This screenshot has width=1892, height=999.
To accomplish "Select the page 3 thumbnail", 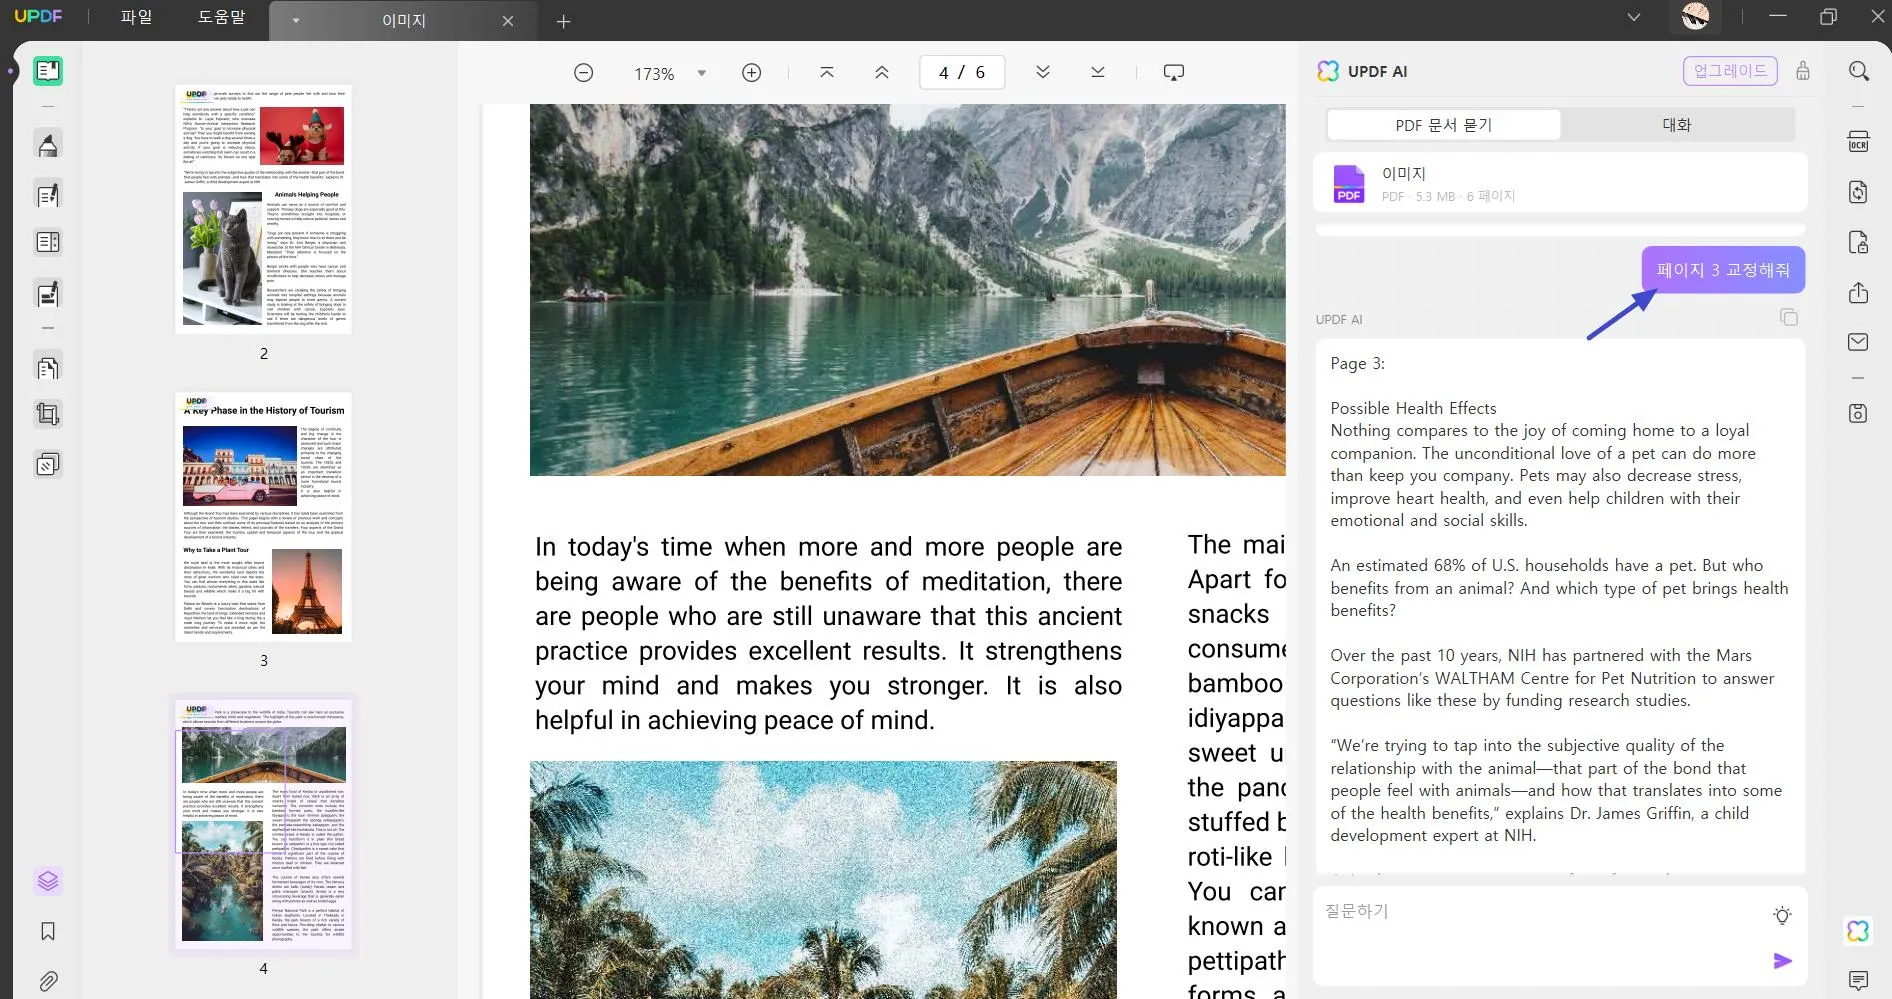I will 264,517.
